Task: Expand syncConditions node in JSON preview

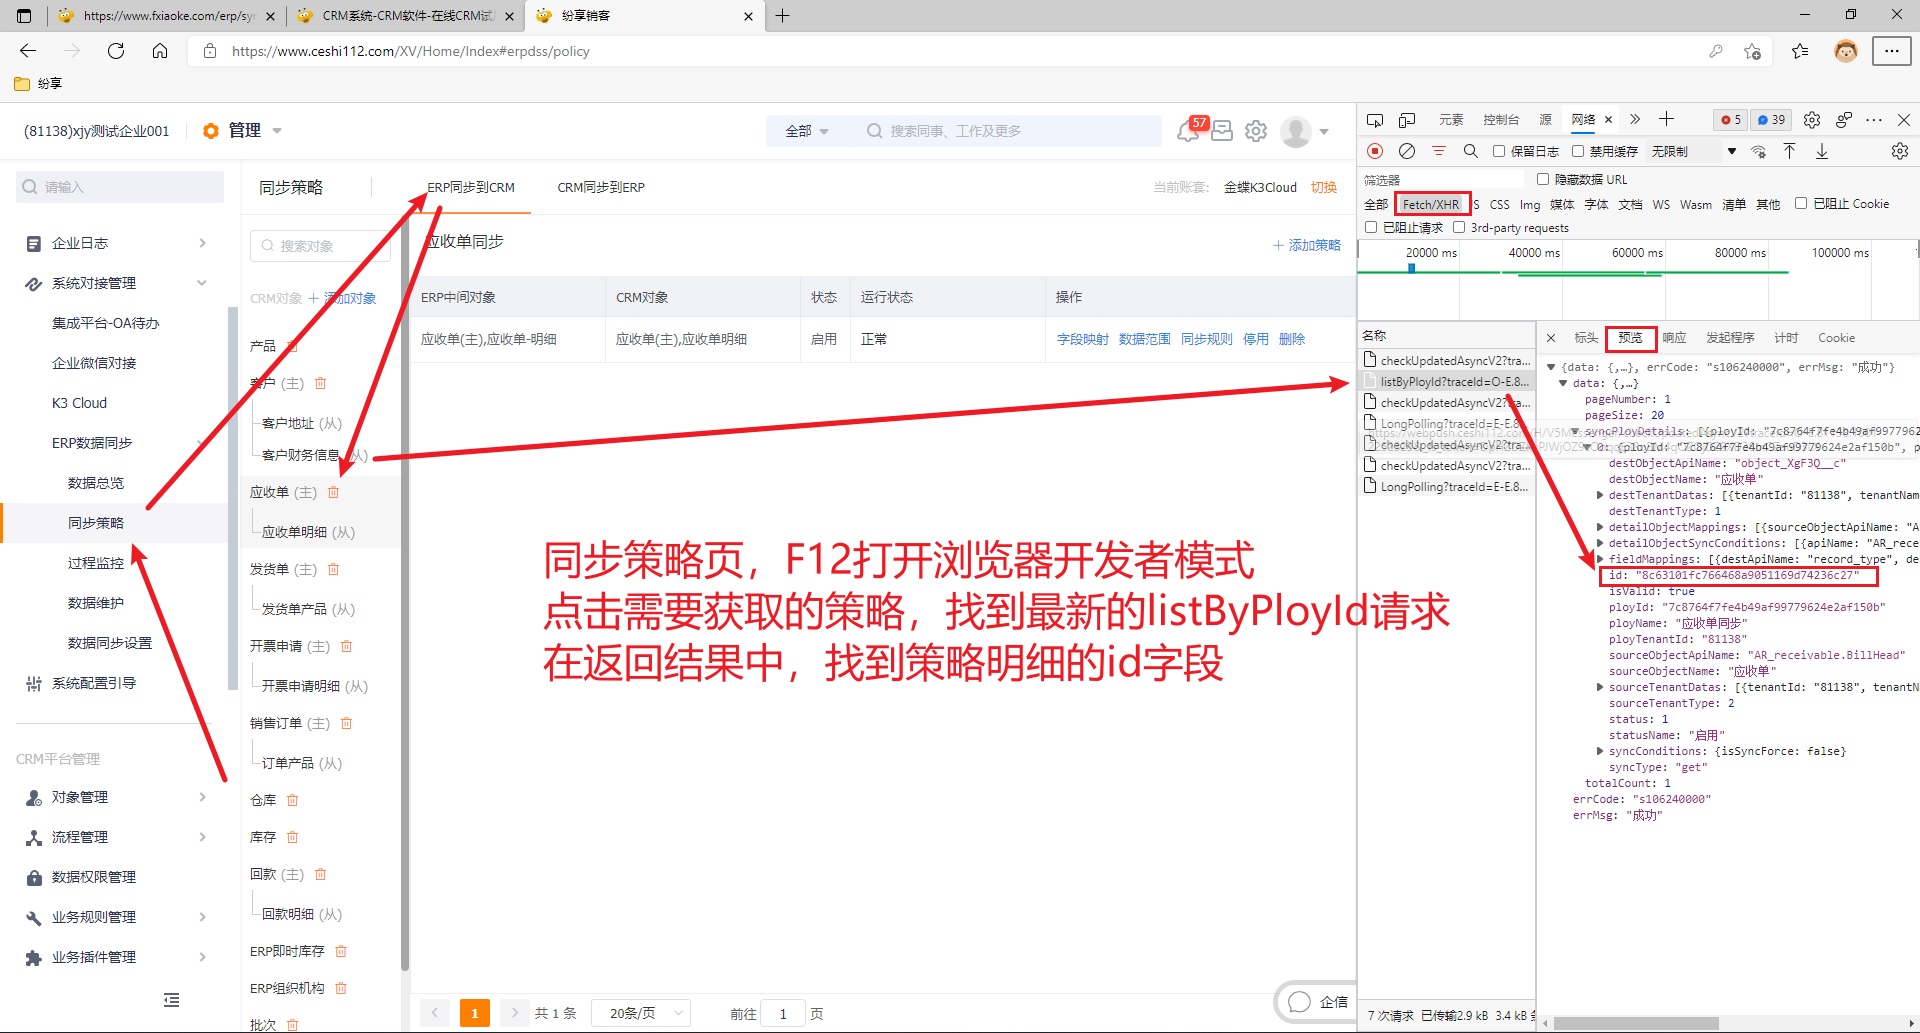Action: coord(1600,751)
